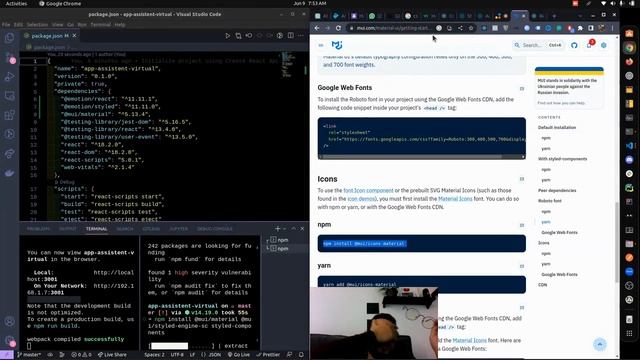Open Extensions view in VS Code activity bar
The width and height of the screenshot is (640, 360).
[9, 115]
